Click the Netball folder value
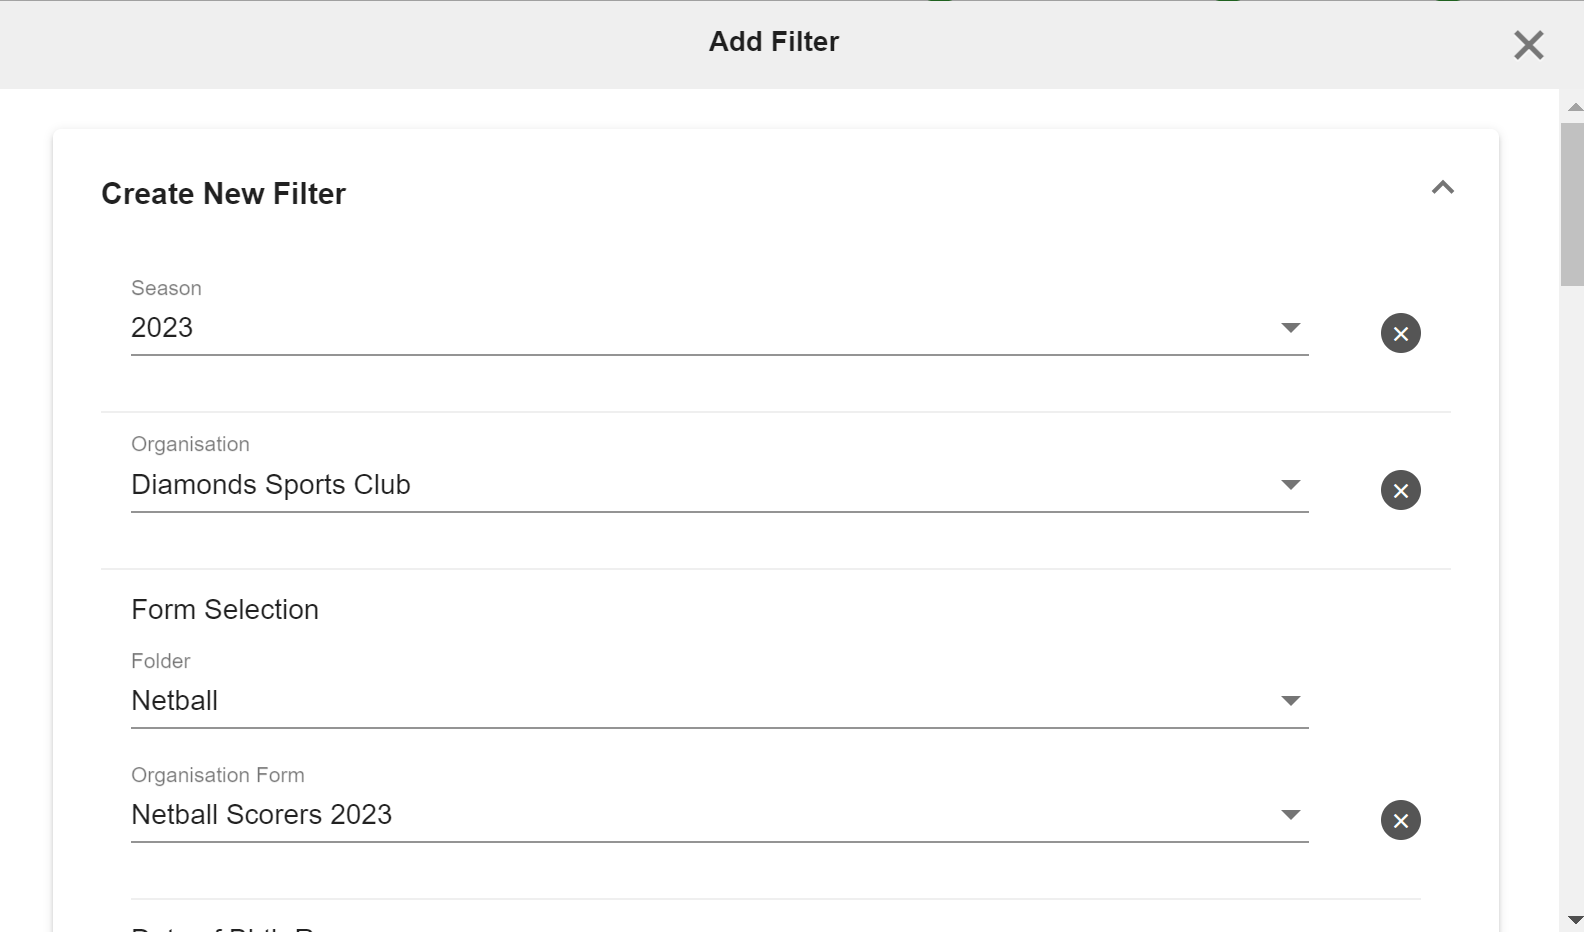Viewport: 1584px width, 932px height. (x=175, y=701)
